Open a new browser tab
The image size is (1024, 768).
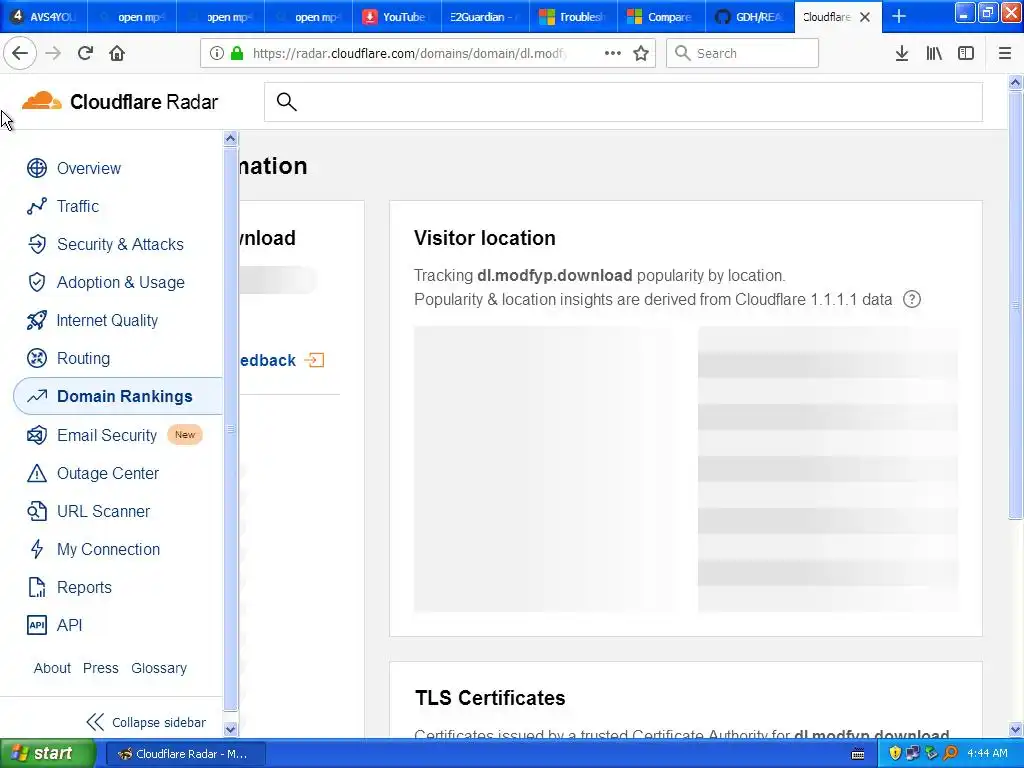(x=899, y=16)
